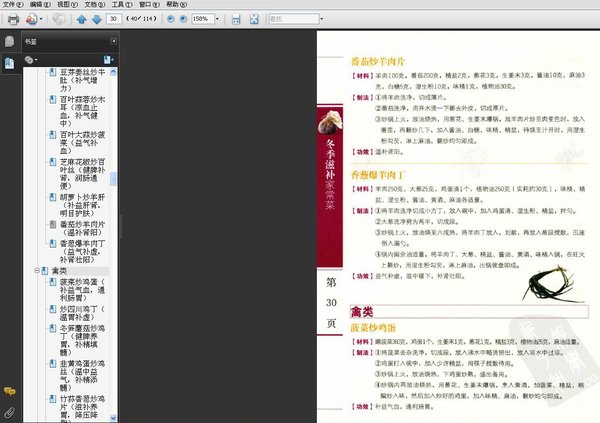600x423 pixels.
Task: Open the zoom percentage dropdown arrow
Action: click(x=217, y=19)
